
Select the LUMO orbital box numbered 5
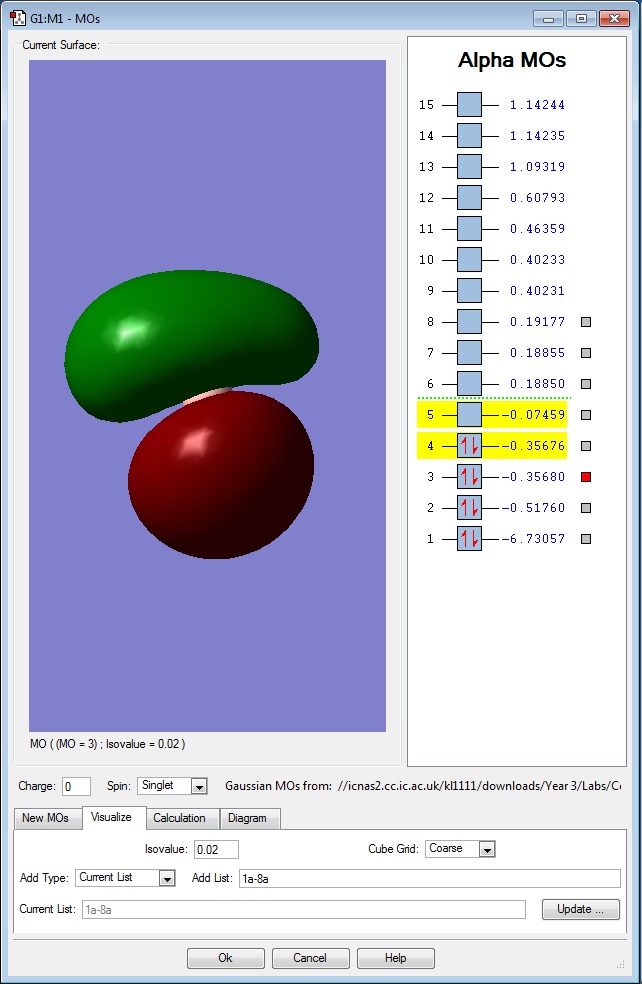tap(469, 415)
